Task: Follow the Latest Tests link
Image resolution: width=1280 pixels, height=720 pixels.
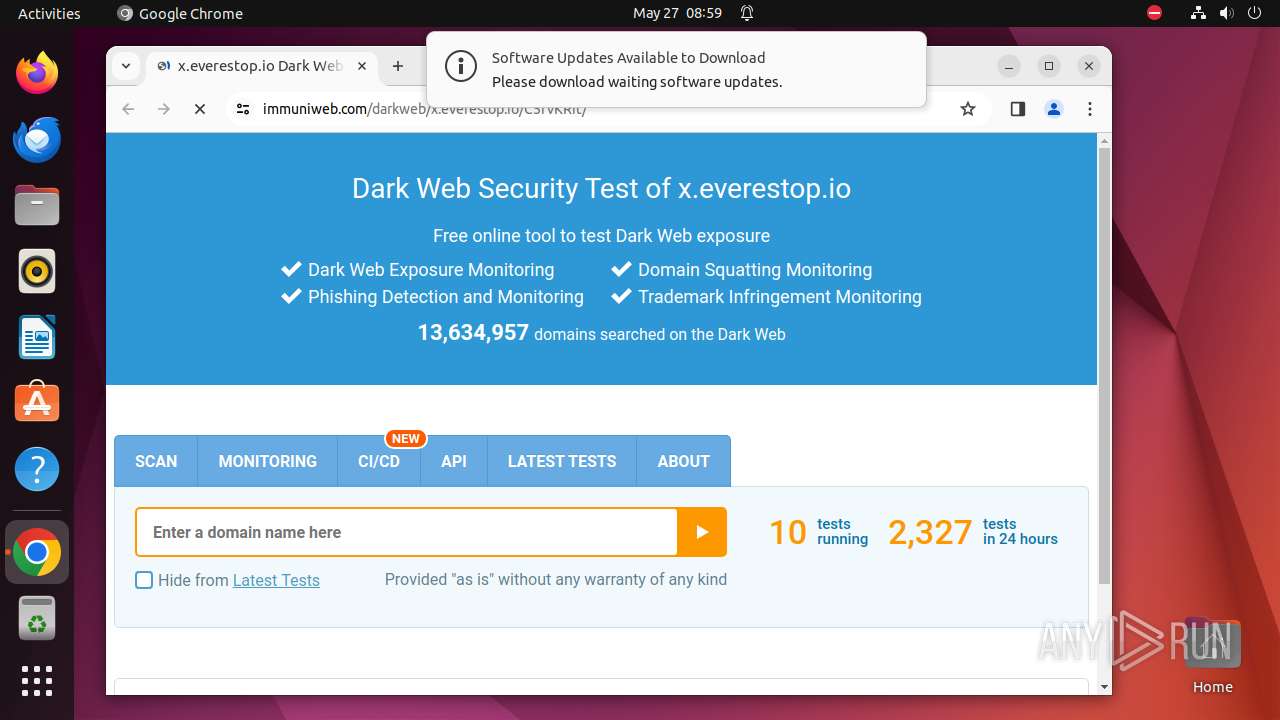Action: tap(276, 580)
